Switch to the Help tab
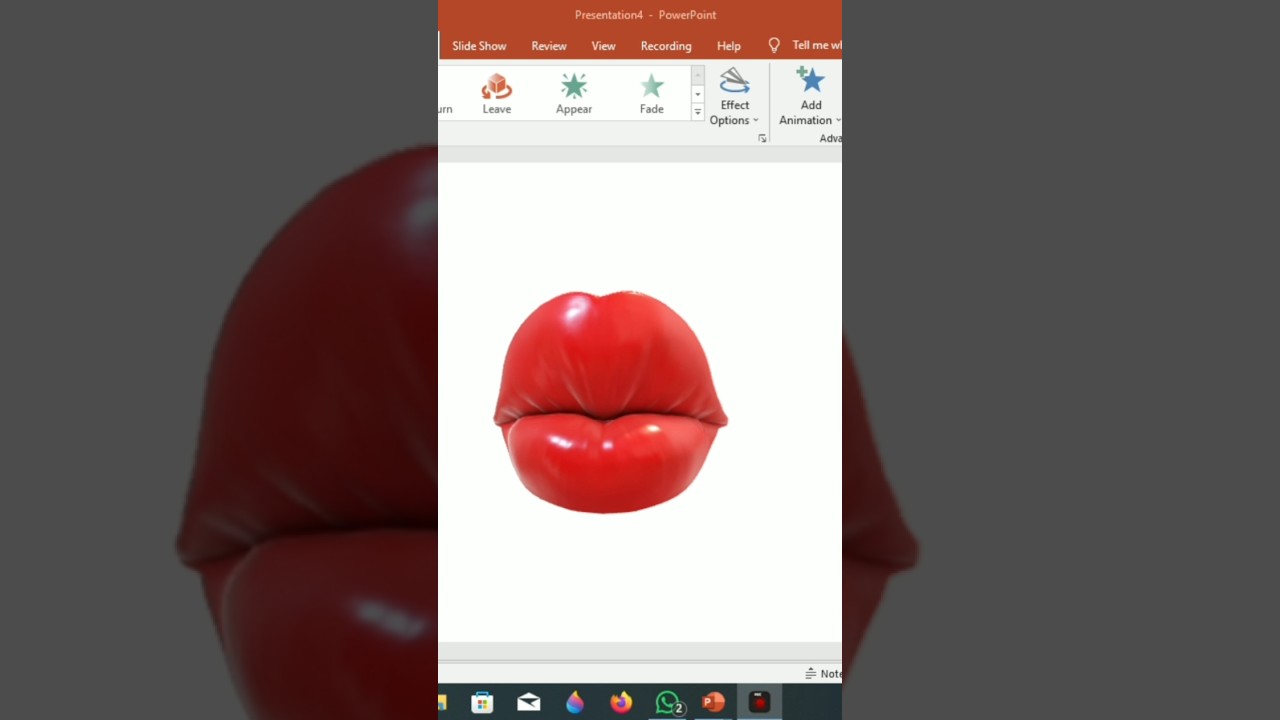1280x720 pixels. [x=729, y=46]
